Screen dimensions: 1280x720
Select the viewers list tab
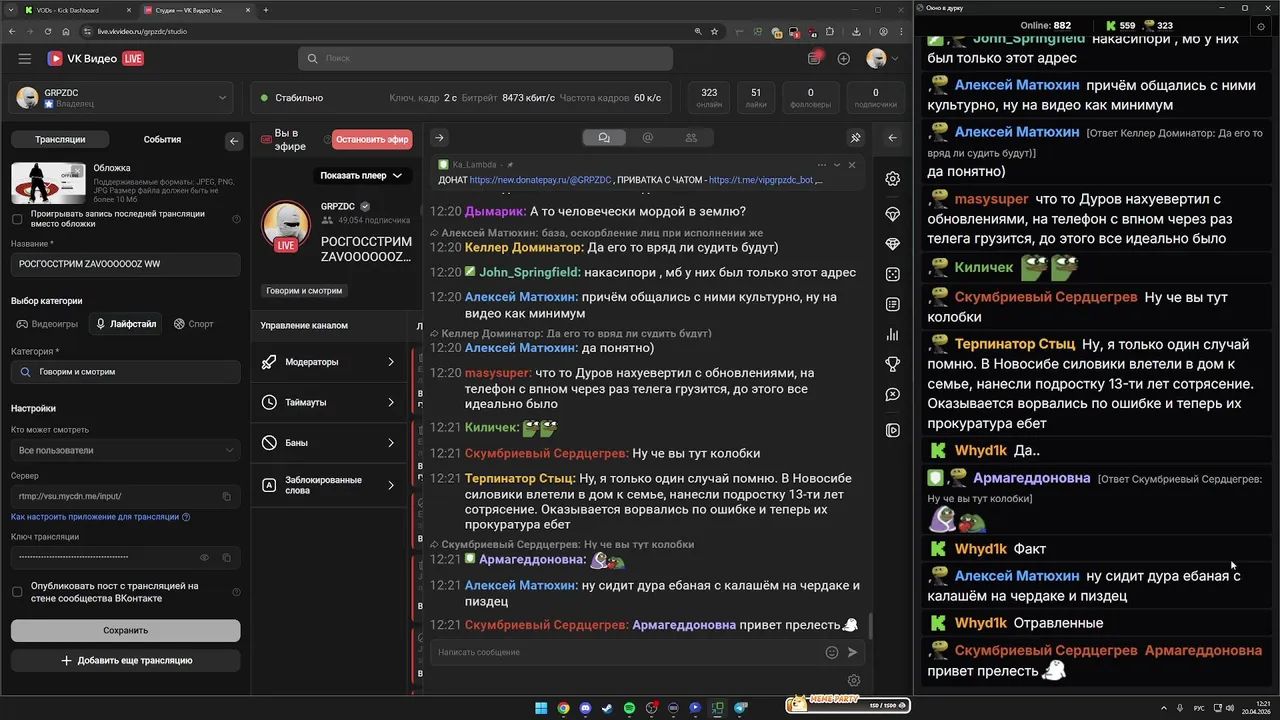click(x=690, y=138)
